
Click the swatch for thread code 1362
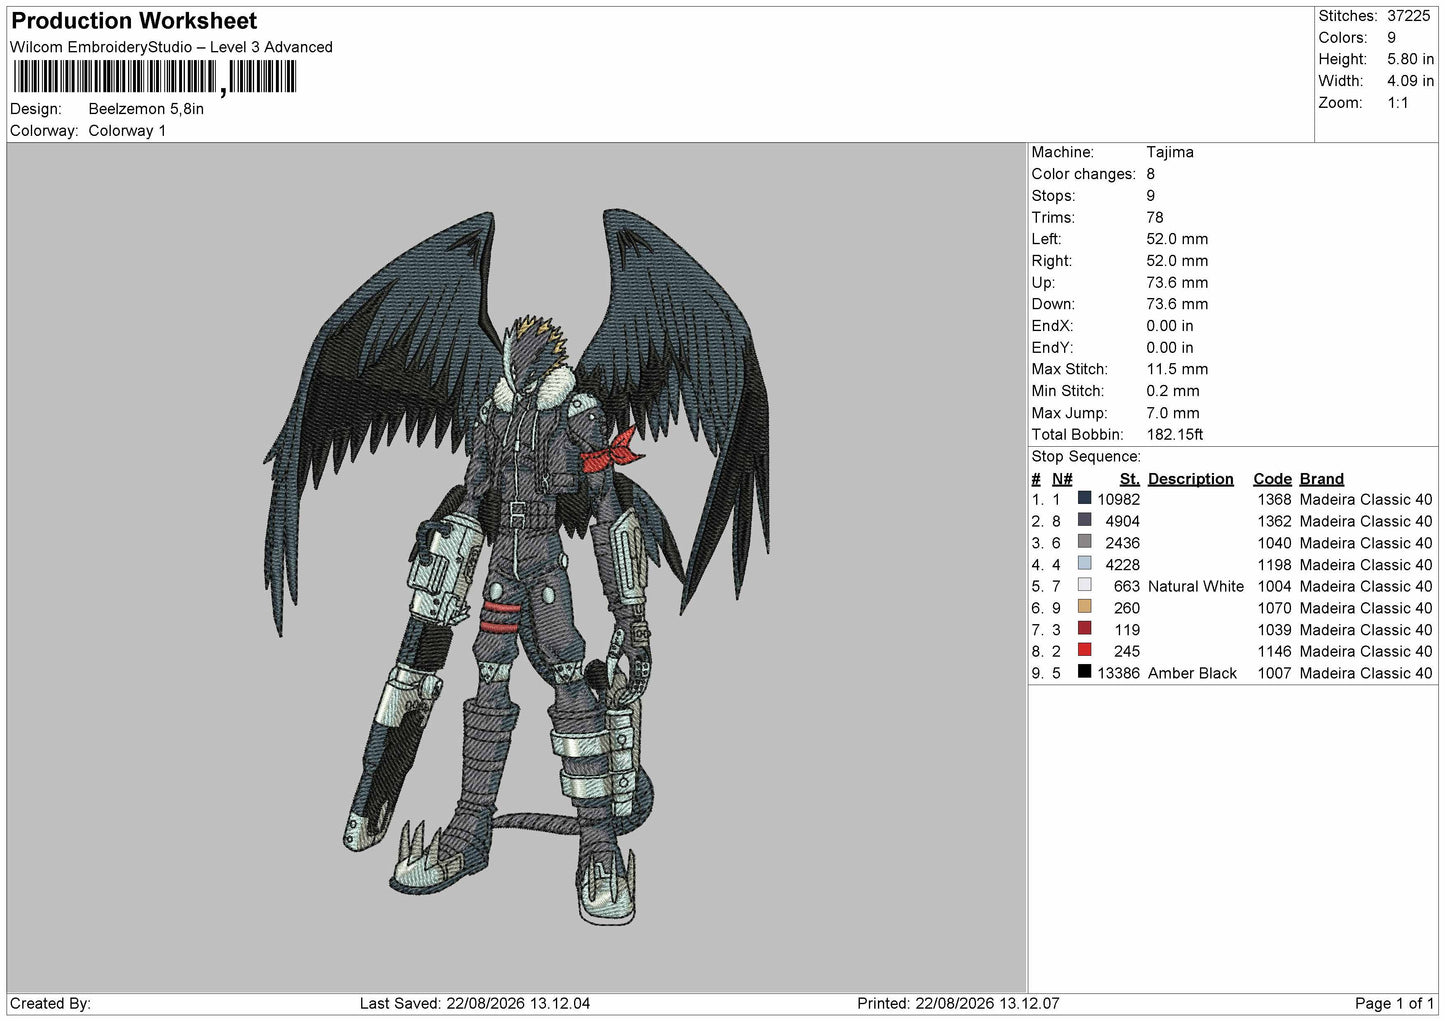(x=1084, y=520)
